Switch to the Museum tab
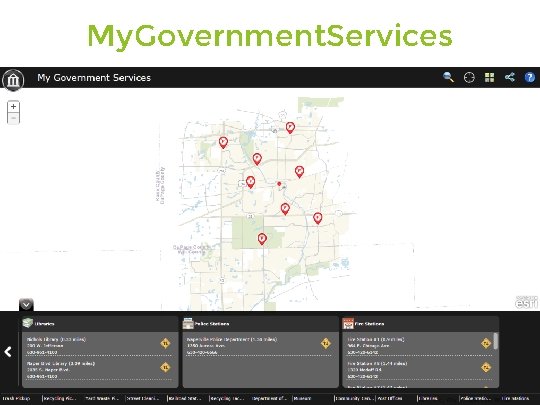540x405 pixels. pyautogui.click(x=303, y=398)
